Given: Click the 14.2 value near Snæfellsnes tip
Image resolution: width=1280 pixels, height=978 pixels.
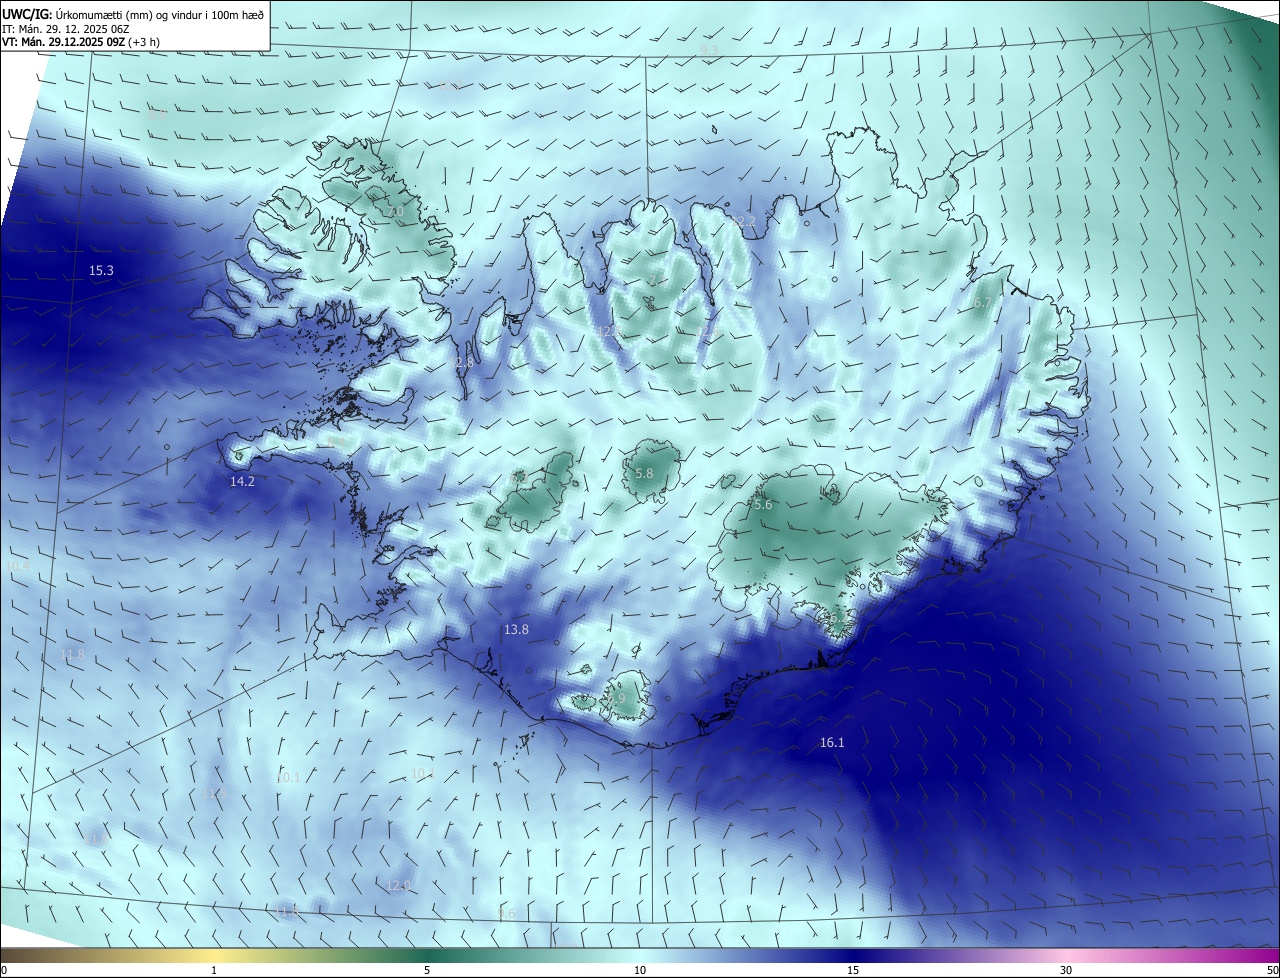Looking at the screenshot, I should tap(242, 481).
